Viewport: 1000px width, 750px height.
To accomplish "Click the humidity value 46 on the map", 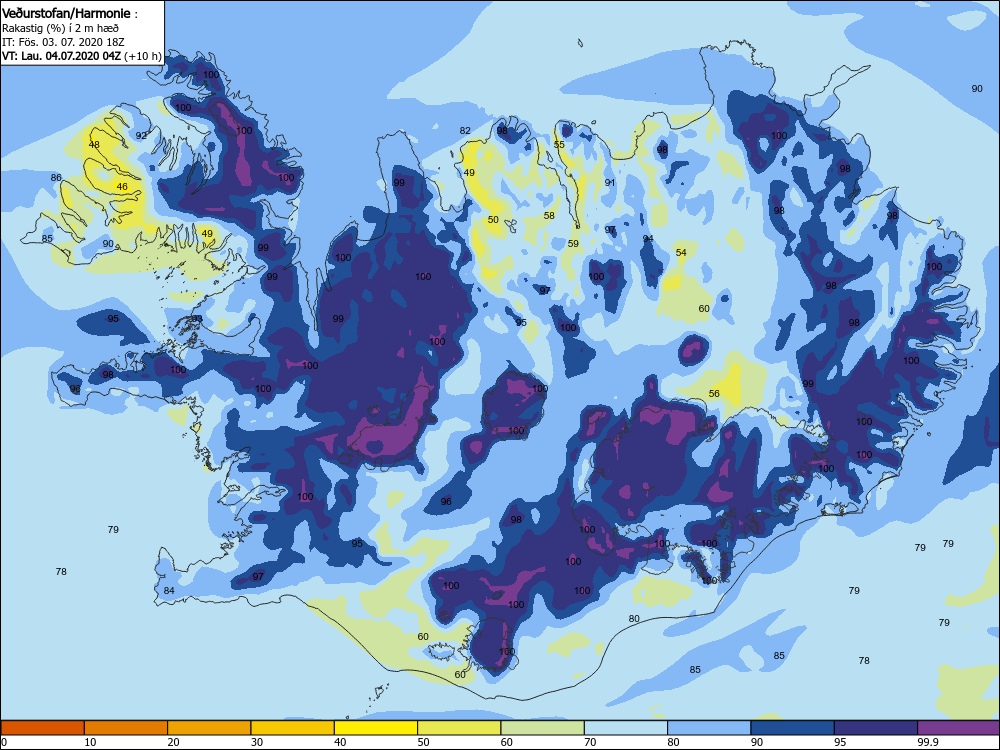I will [122, 187].
